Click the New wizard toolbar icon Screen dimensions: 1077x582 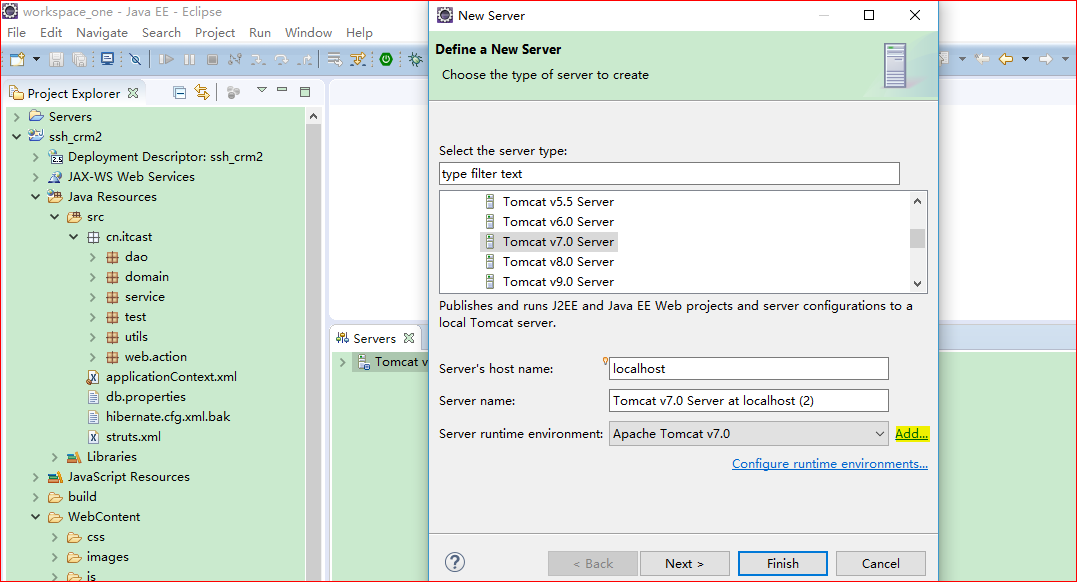pyautogui.click(x=17, y=59)
